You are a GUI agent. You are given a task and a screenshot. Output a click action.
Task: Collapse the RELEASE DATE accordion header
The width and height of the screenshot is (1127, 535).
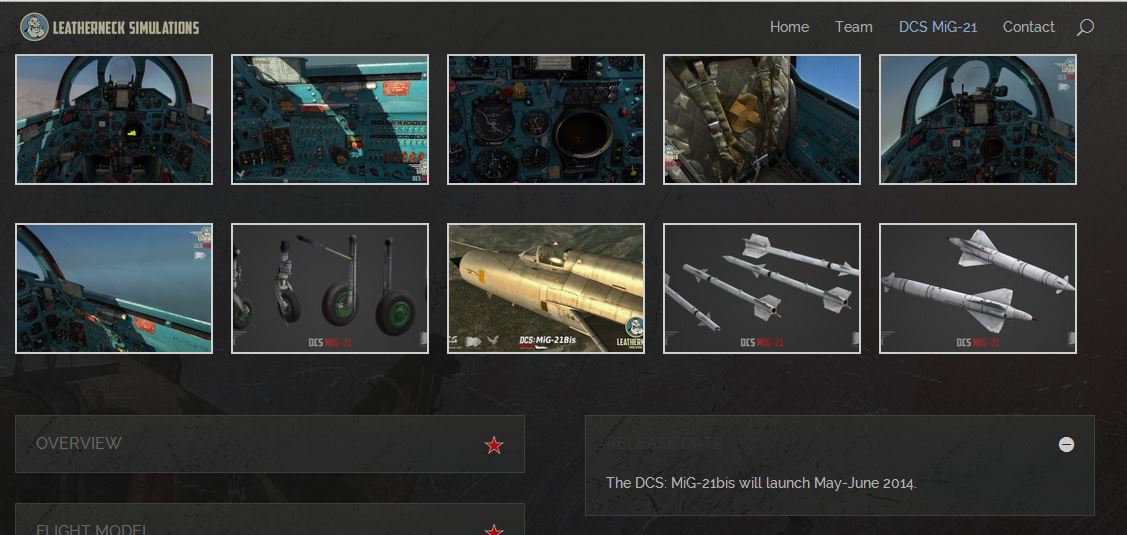[x=840, y=444]
